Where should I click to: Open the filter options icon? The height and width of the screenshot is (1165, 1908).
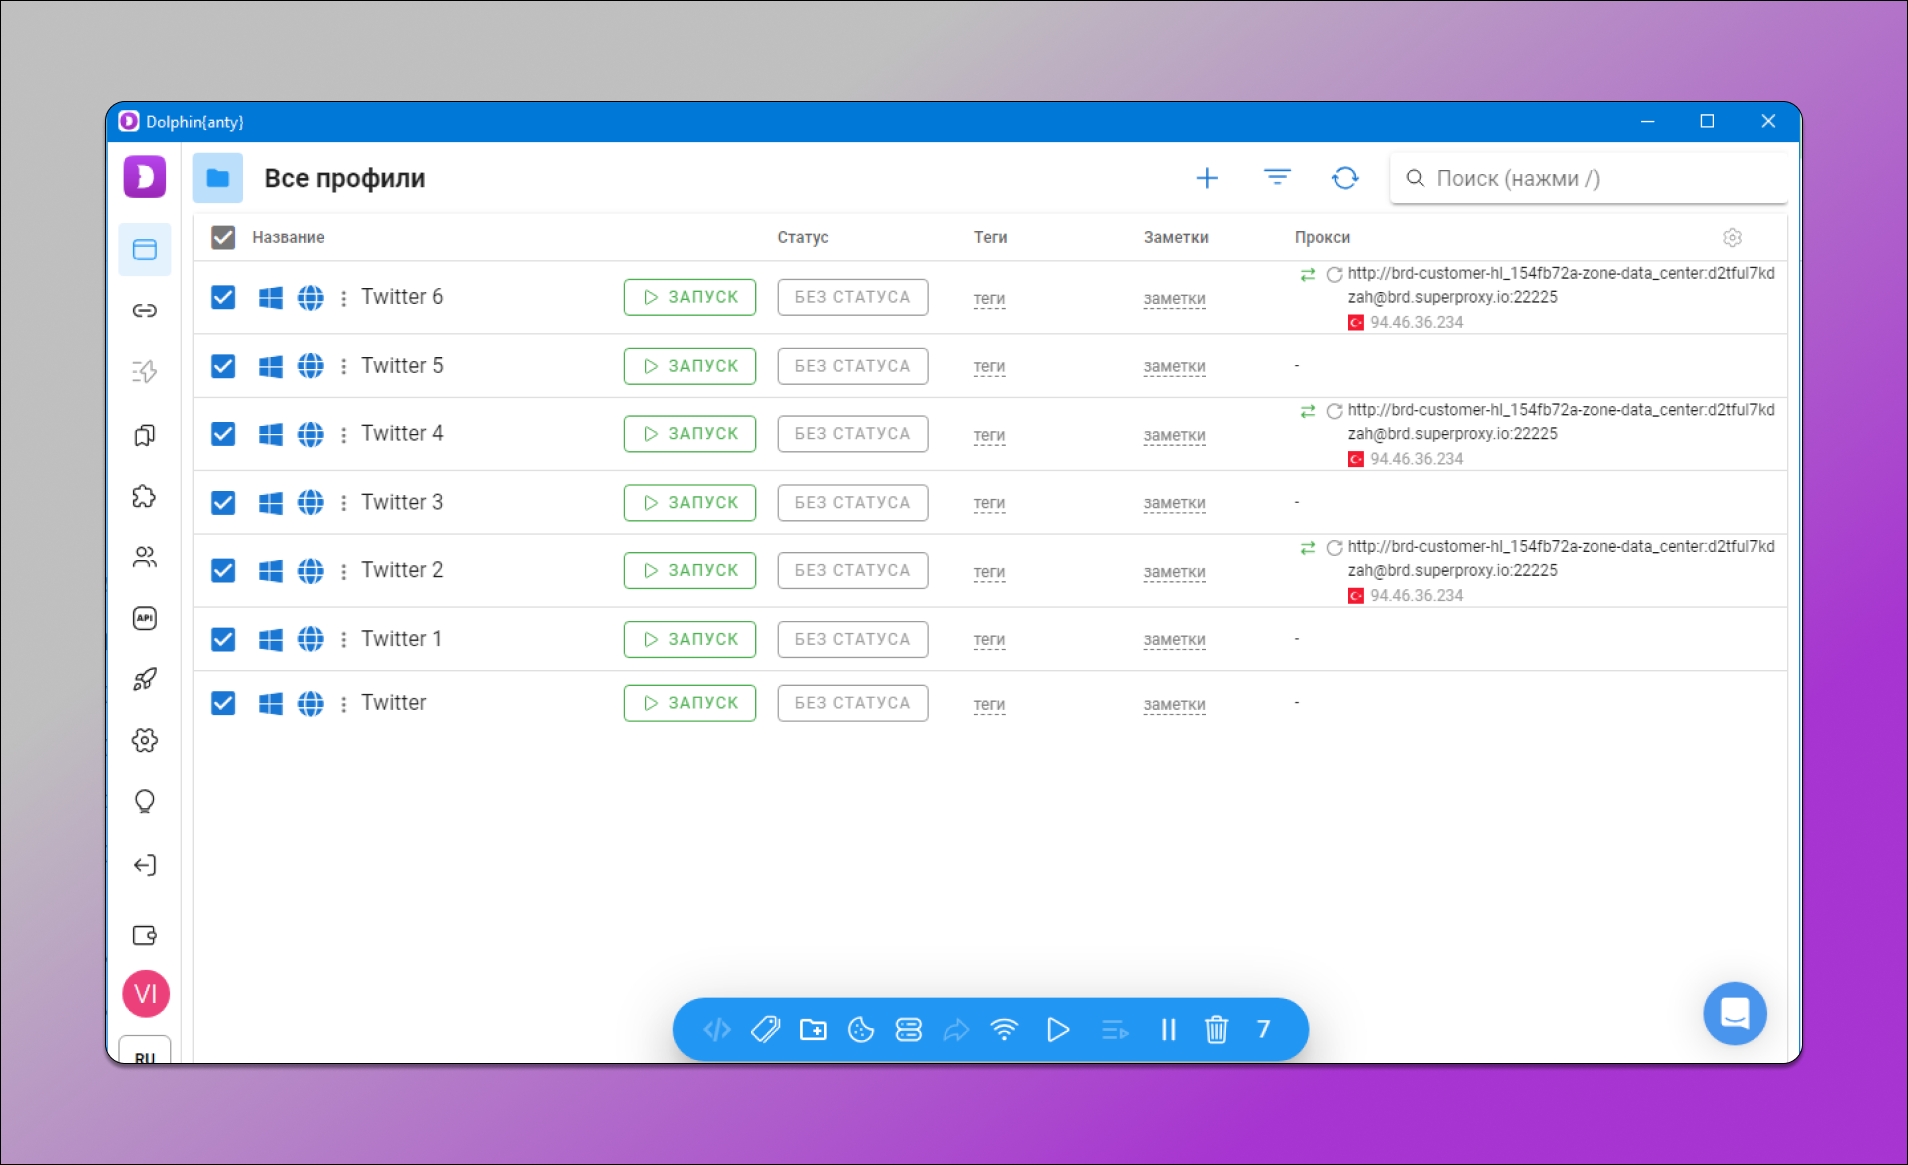coord(1277,178)
